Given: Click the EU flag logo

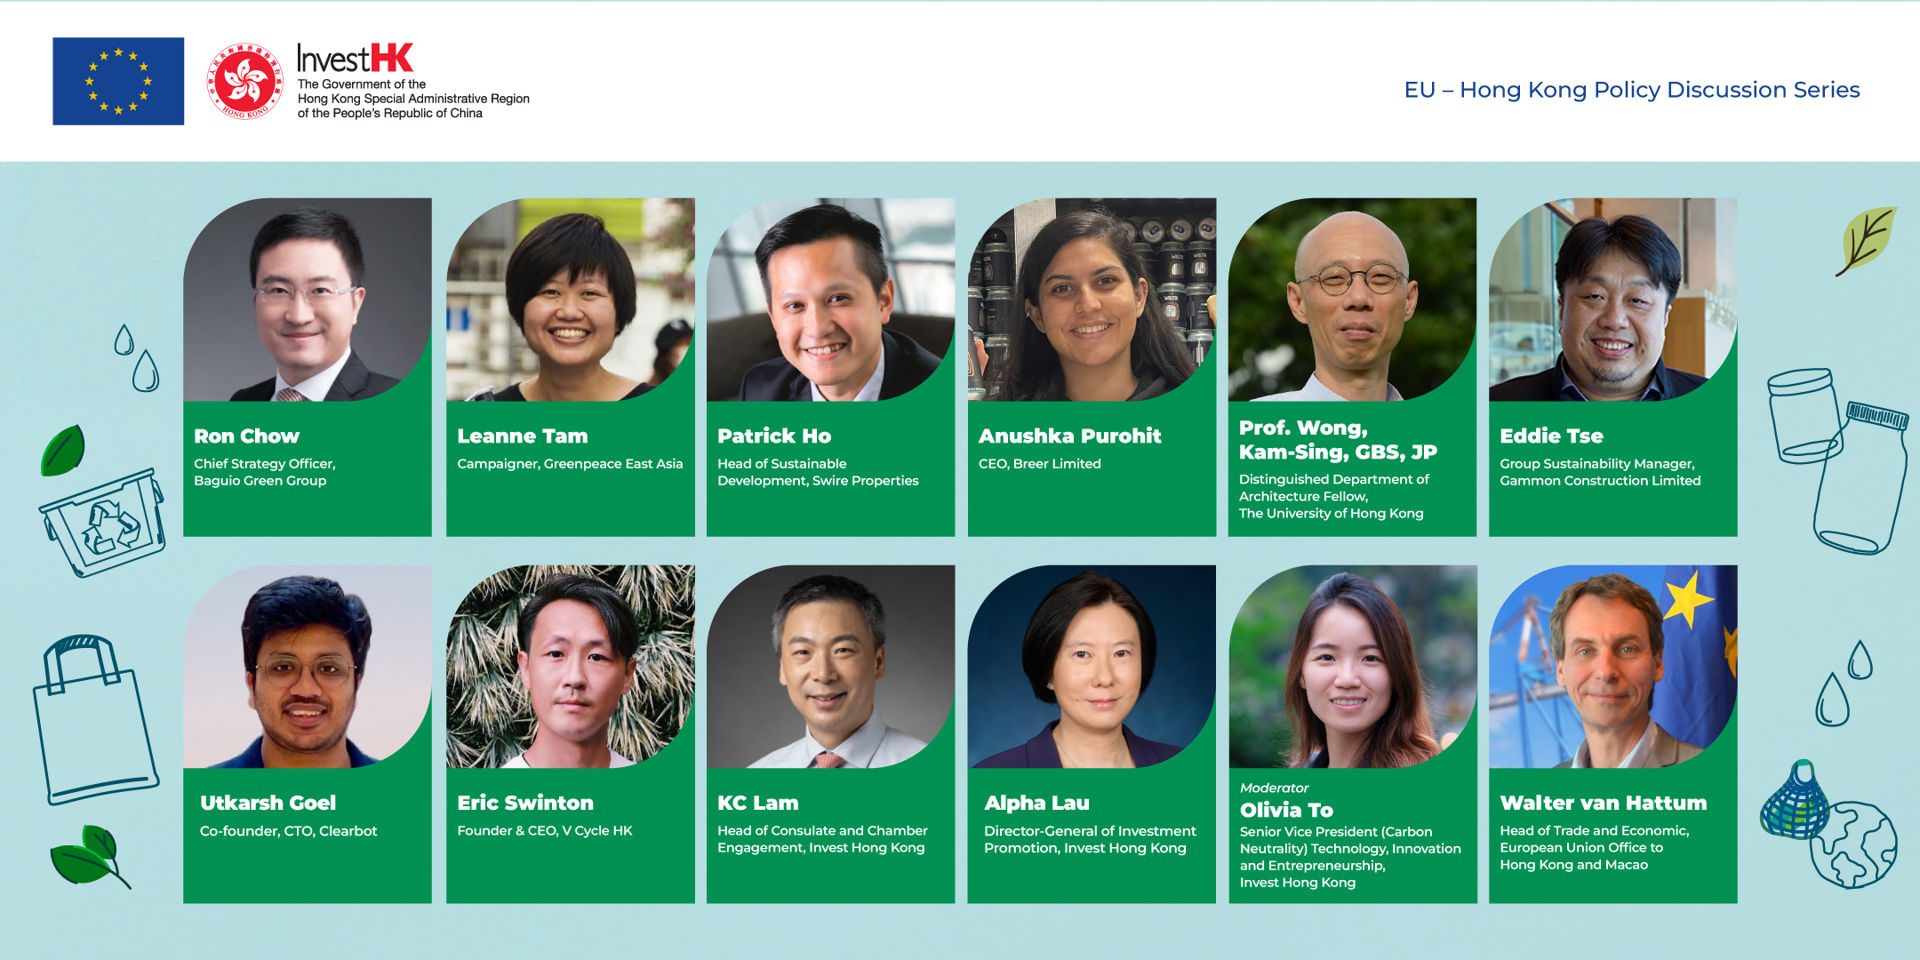Looking at the screenshot, I should pyautogui.click(x=118, y=81).
